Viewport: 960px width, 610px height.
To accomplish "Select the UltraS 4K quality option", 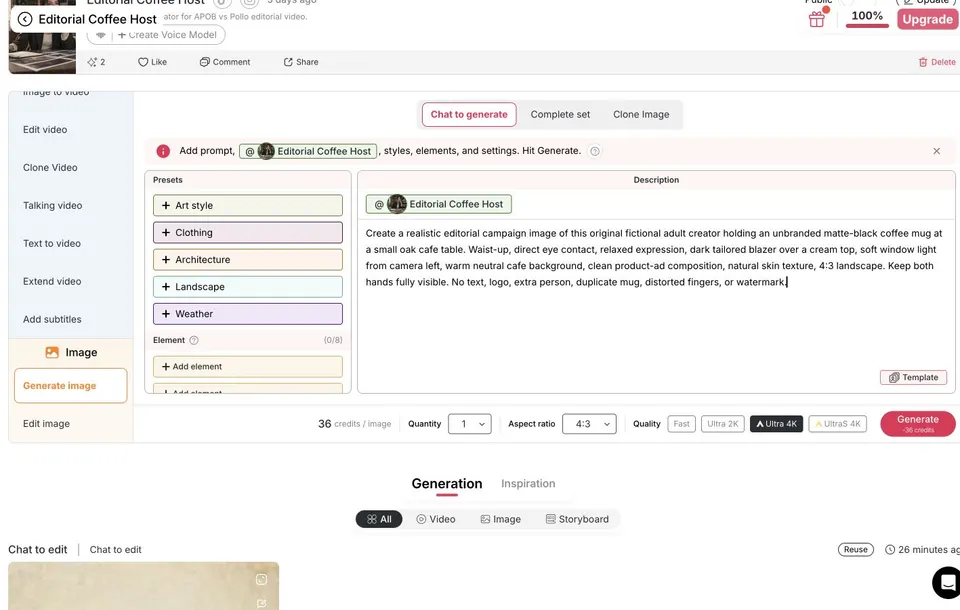I will [x=838, y=424].
